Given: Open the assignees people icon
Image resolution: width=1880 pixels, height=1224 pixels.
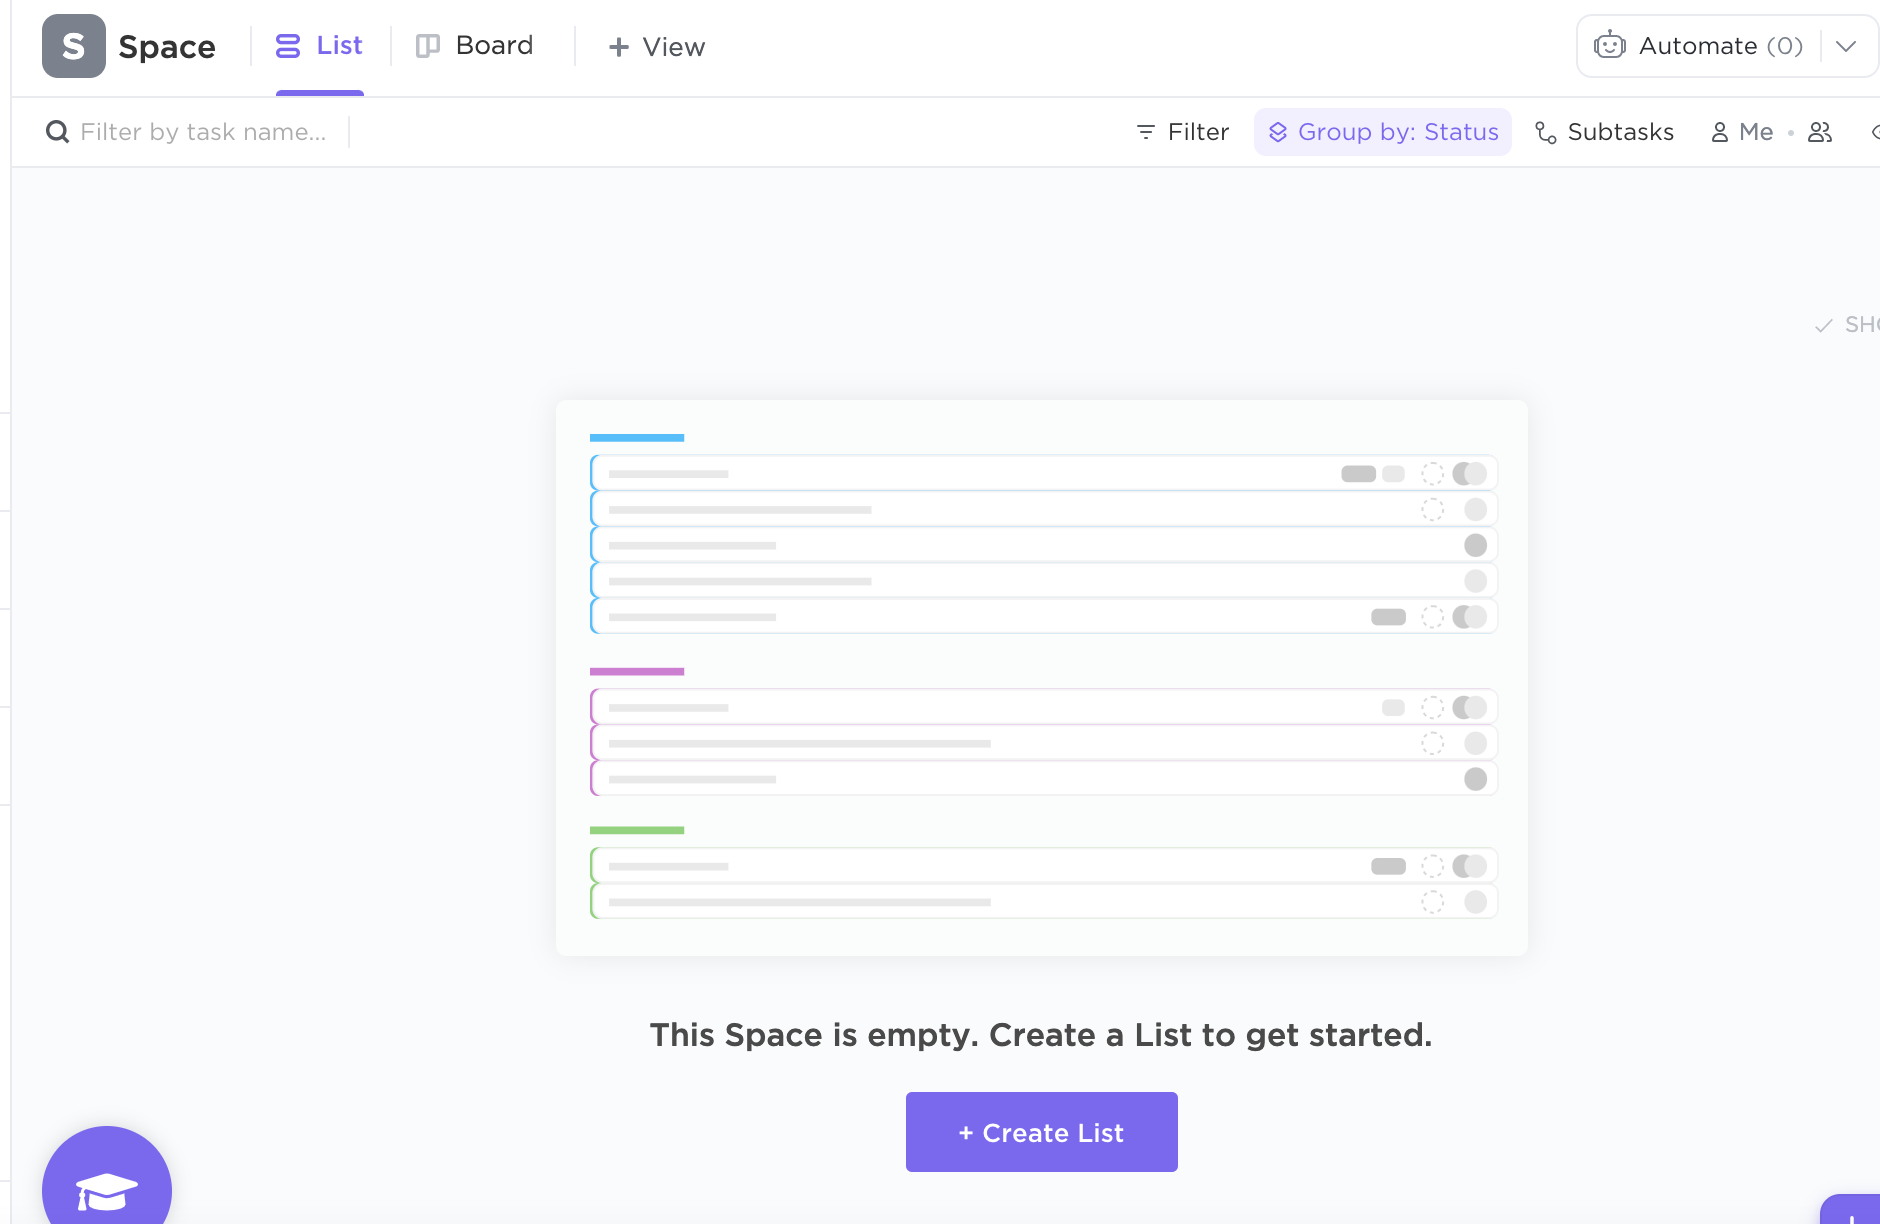Looking at the screenshot, I should [x=1820, y=132].
